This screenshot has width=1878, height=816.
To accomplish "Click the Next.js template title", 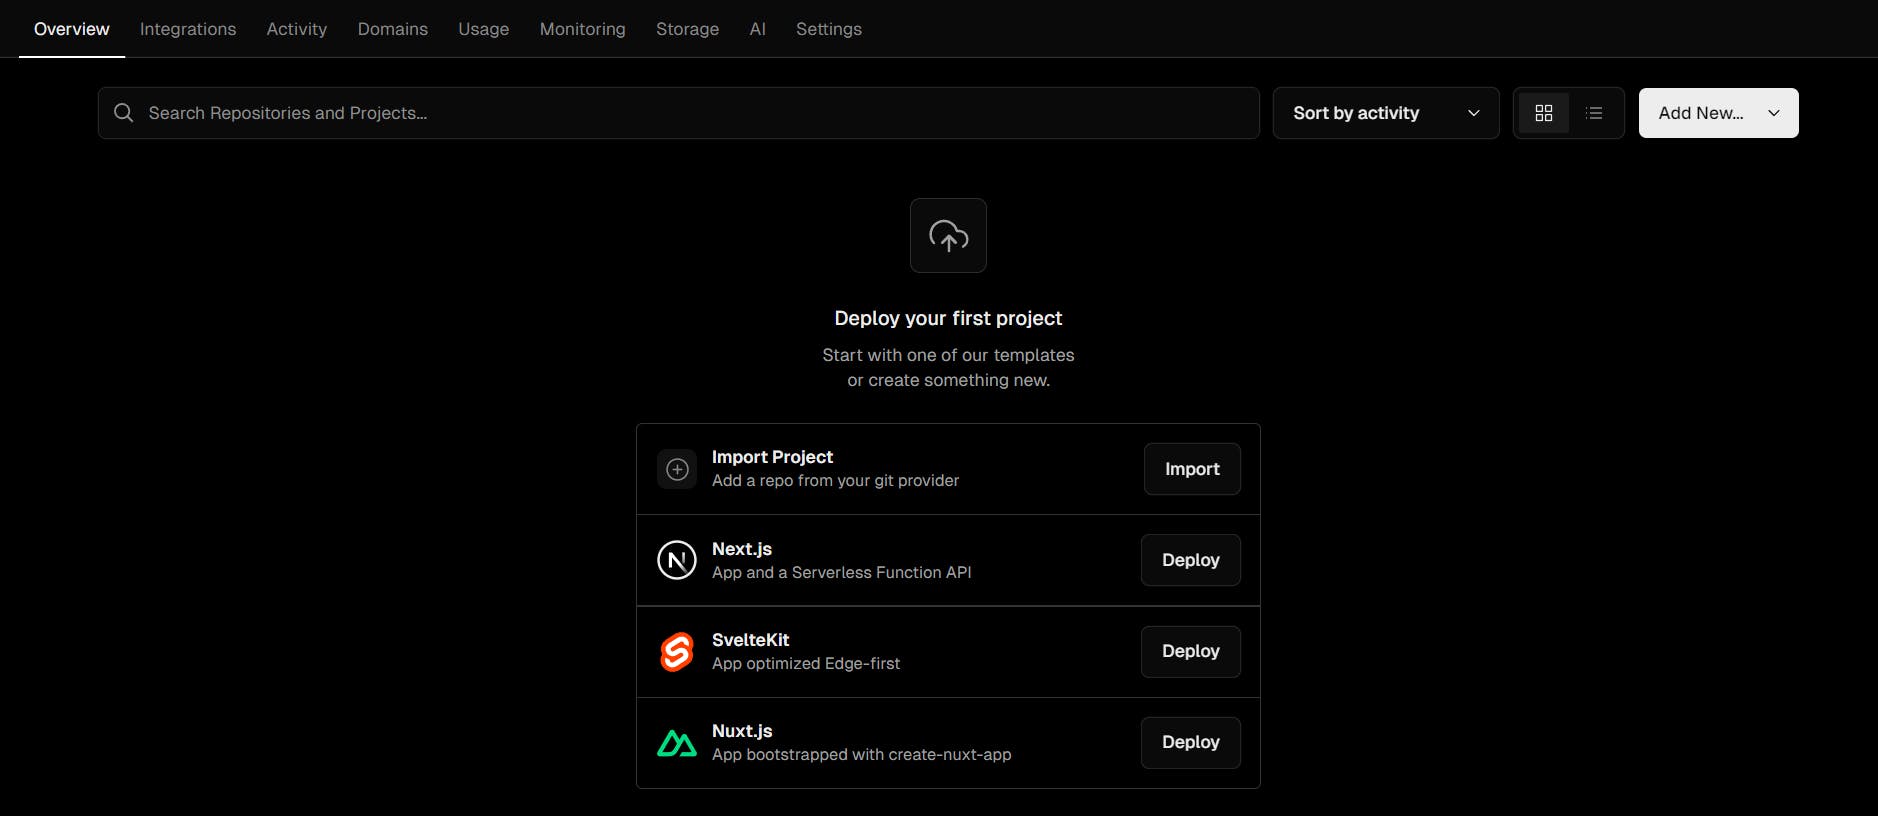I will pyautogui.click(x=742, y=549).
